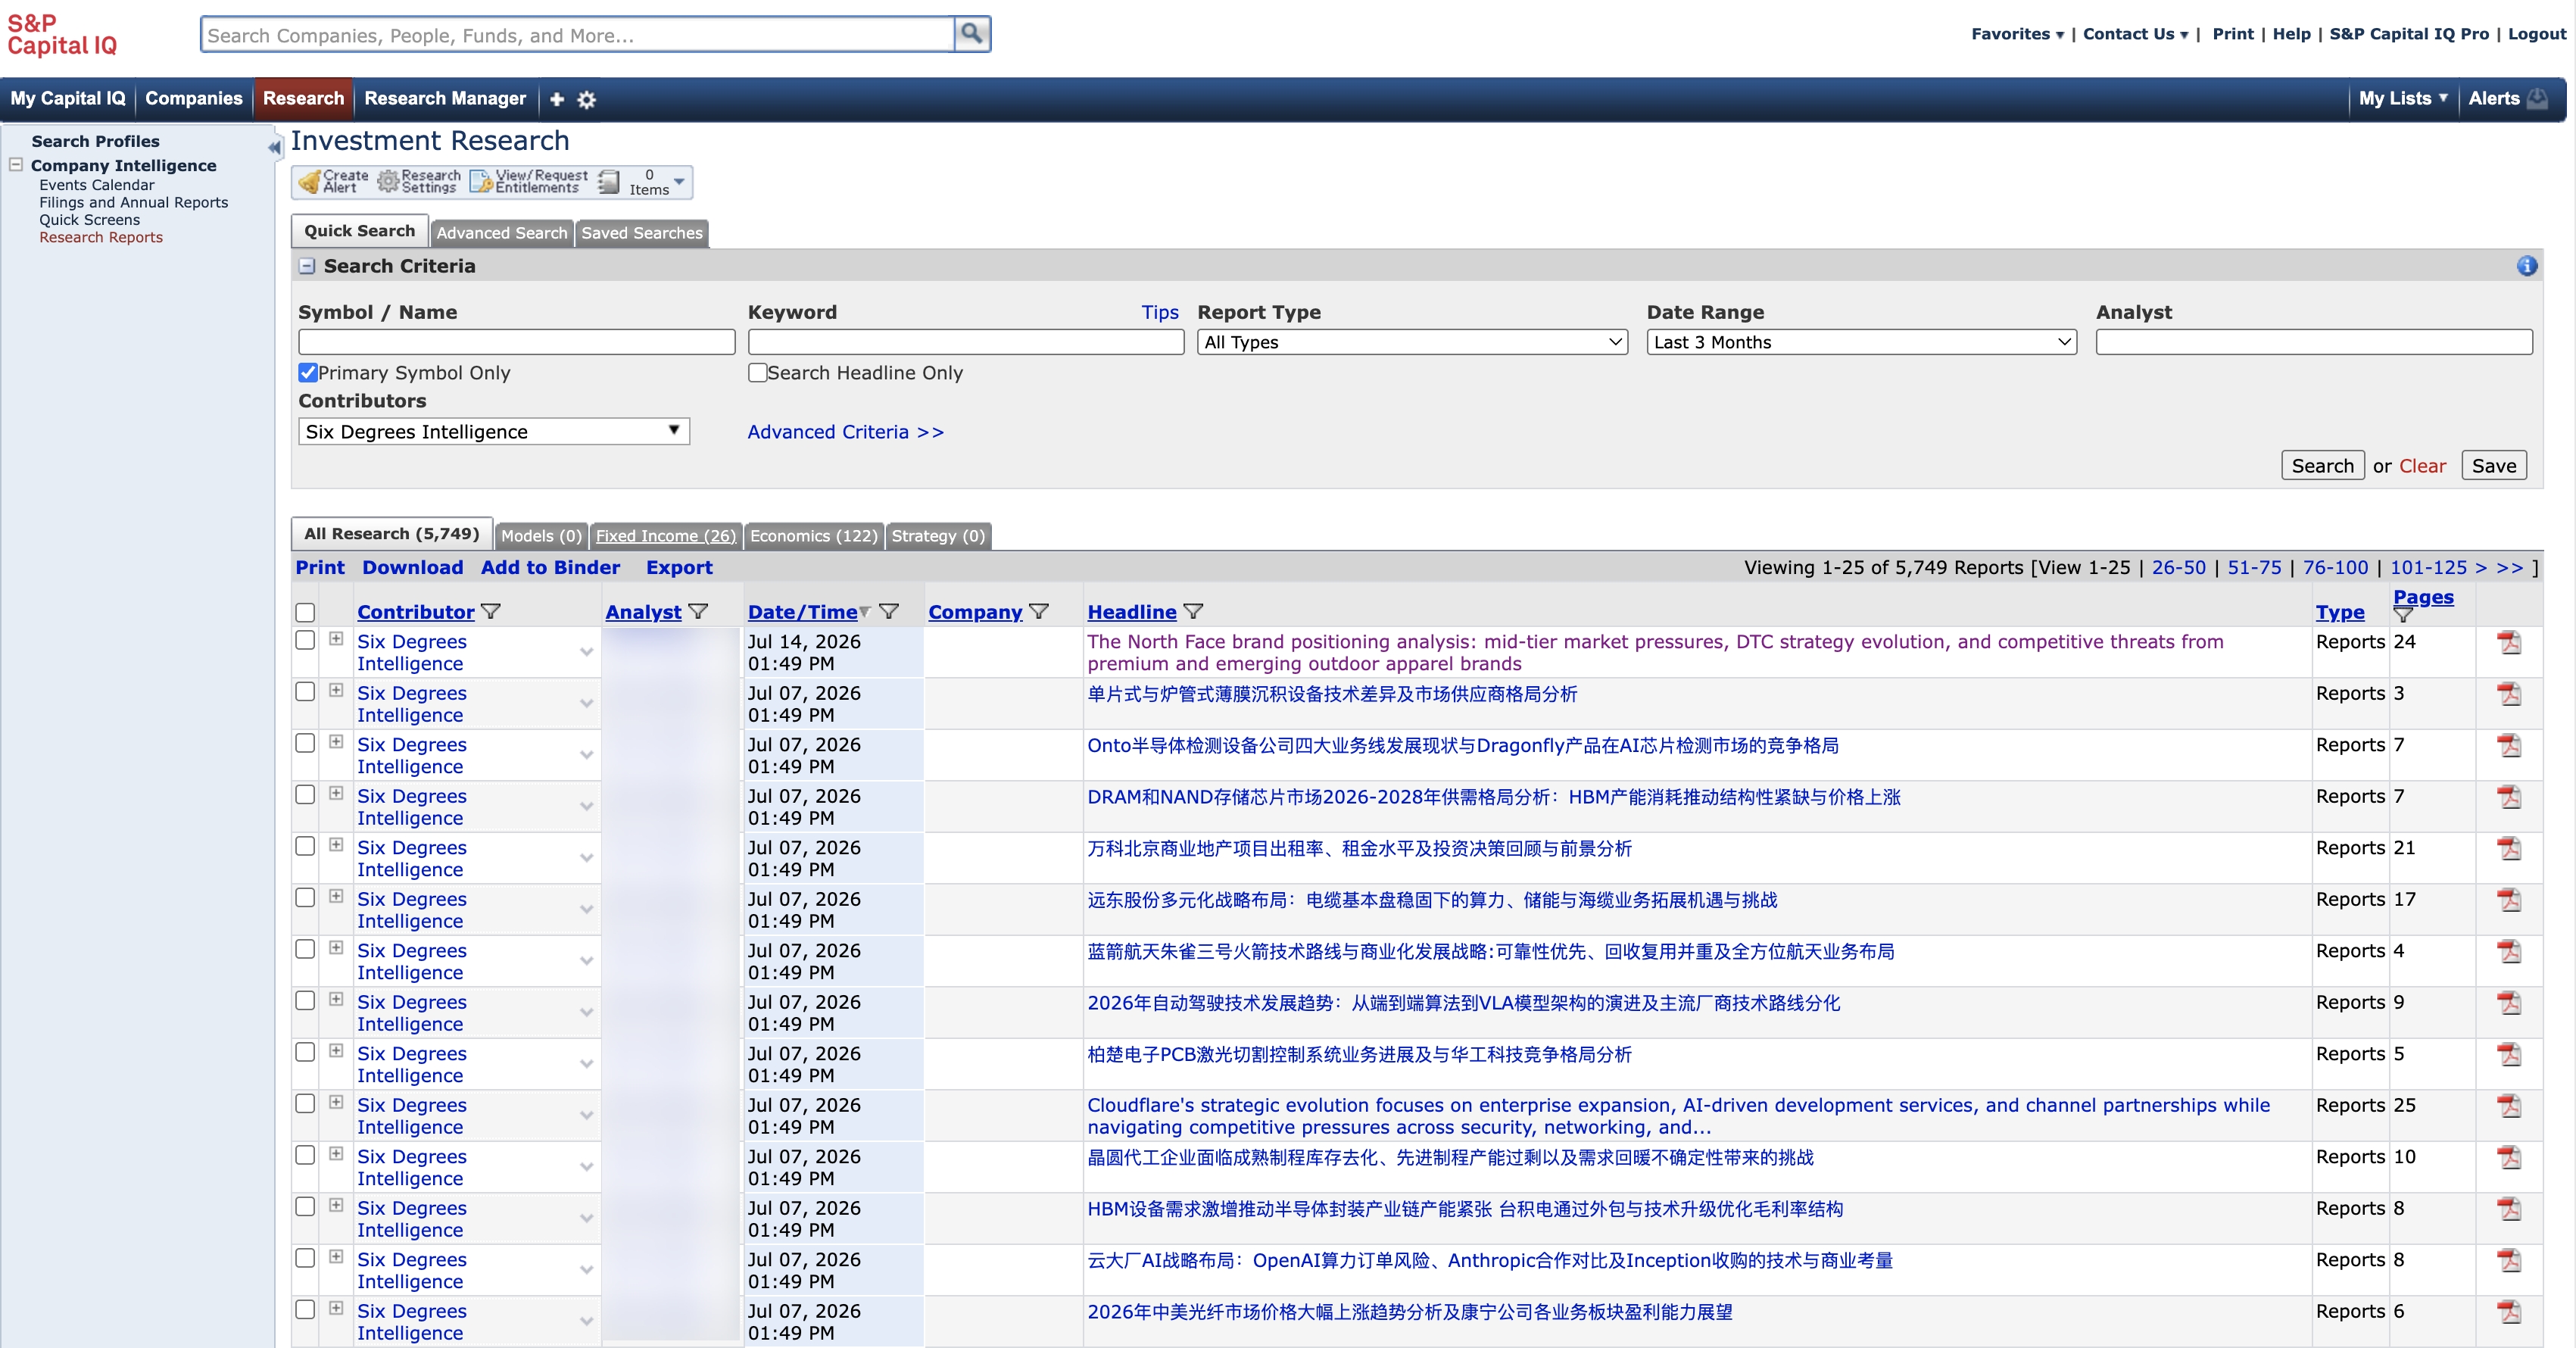
Task: Open Research Settings toolbar icon
Action: [x=419, y=181]
